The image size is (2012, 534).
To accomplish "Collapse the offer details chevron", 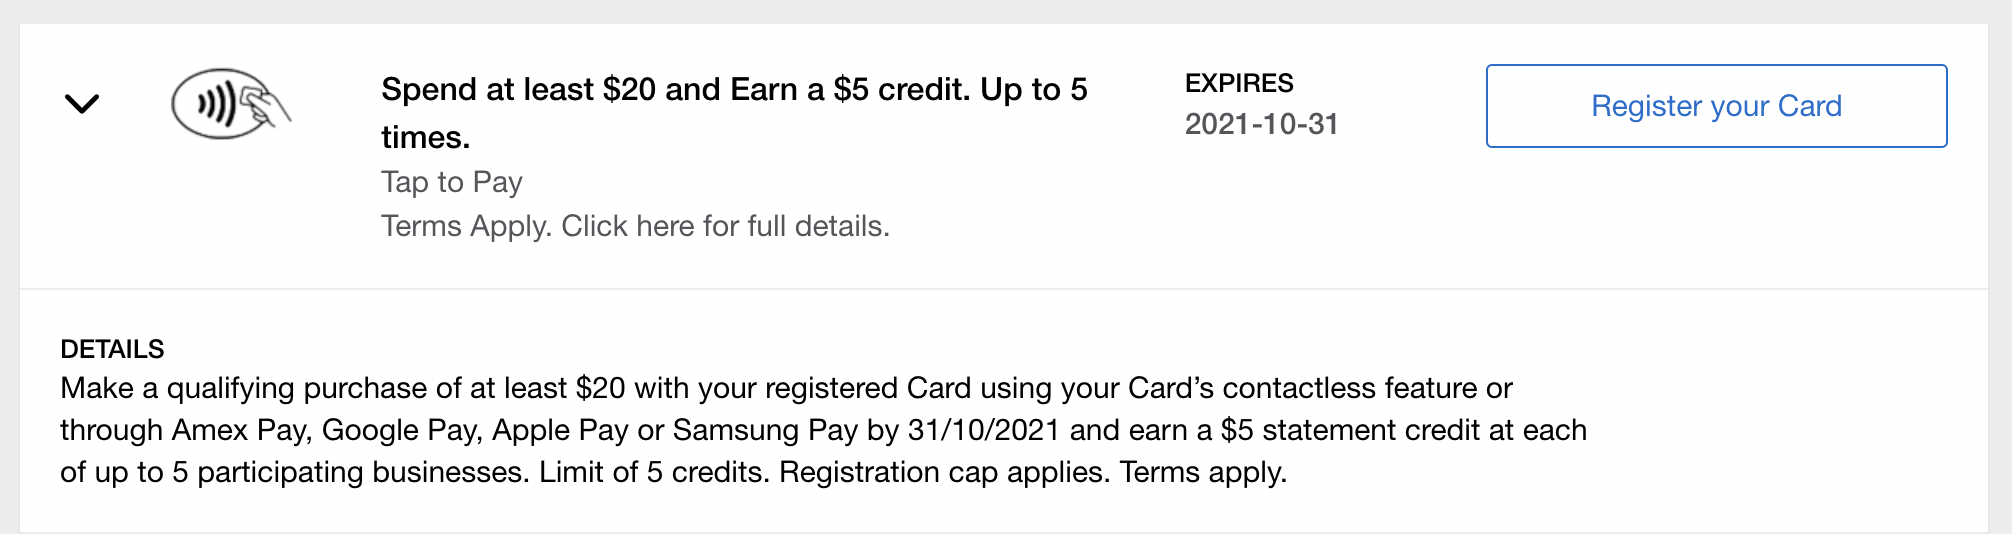I will point(82,103).
